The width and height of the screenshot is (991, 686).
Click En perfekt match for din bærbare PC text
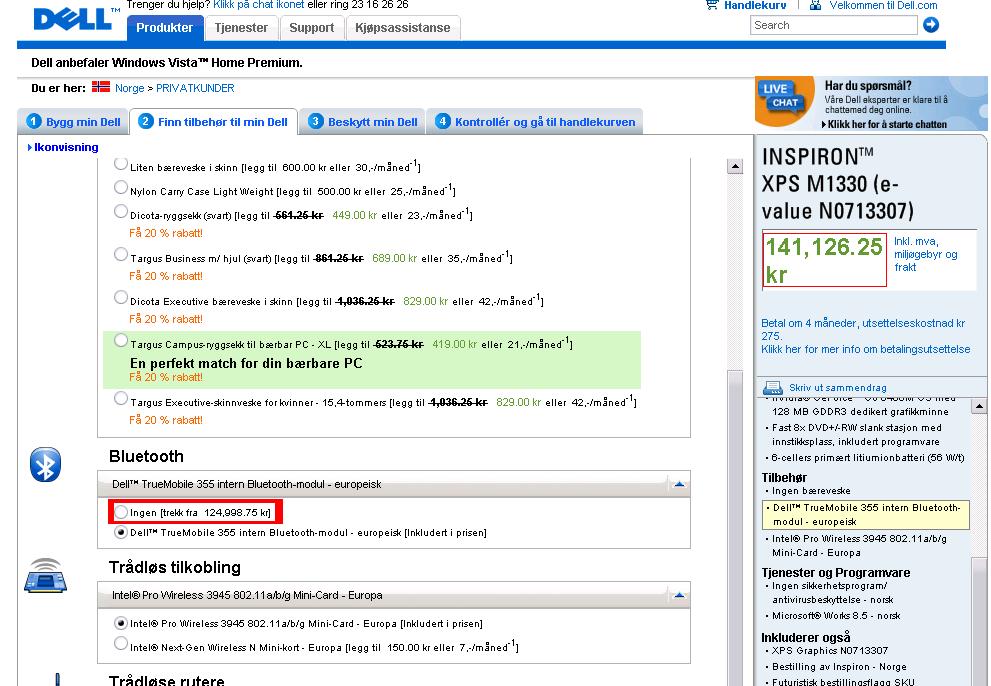click(x=246, y=363)
